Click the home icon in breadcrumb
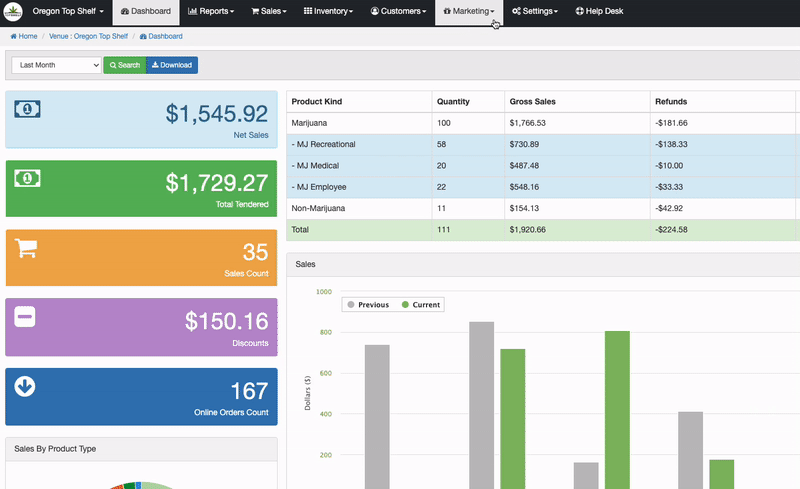The height and width of the screenshot is (489, 800). (13, 36)
